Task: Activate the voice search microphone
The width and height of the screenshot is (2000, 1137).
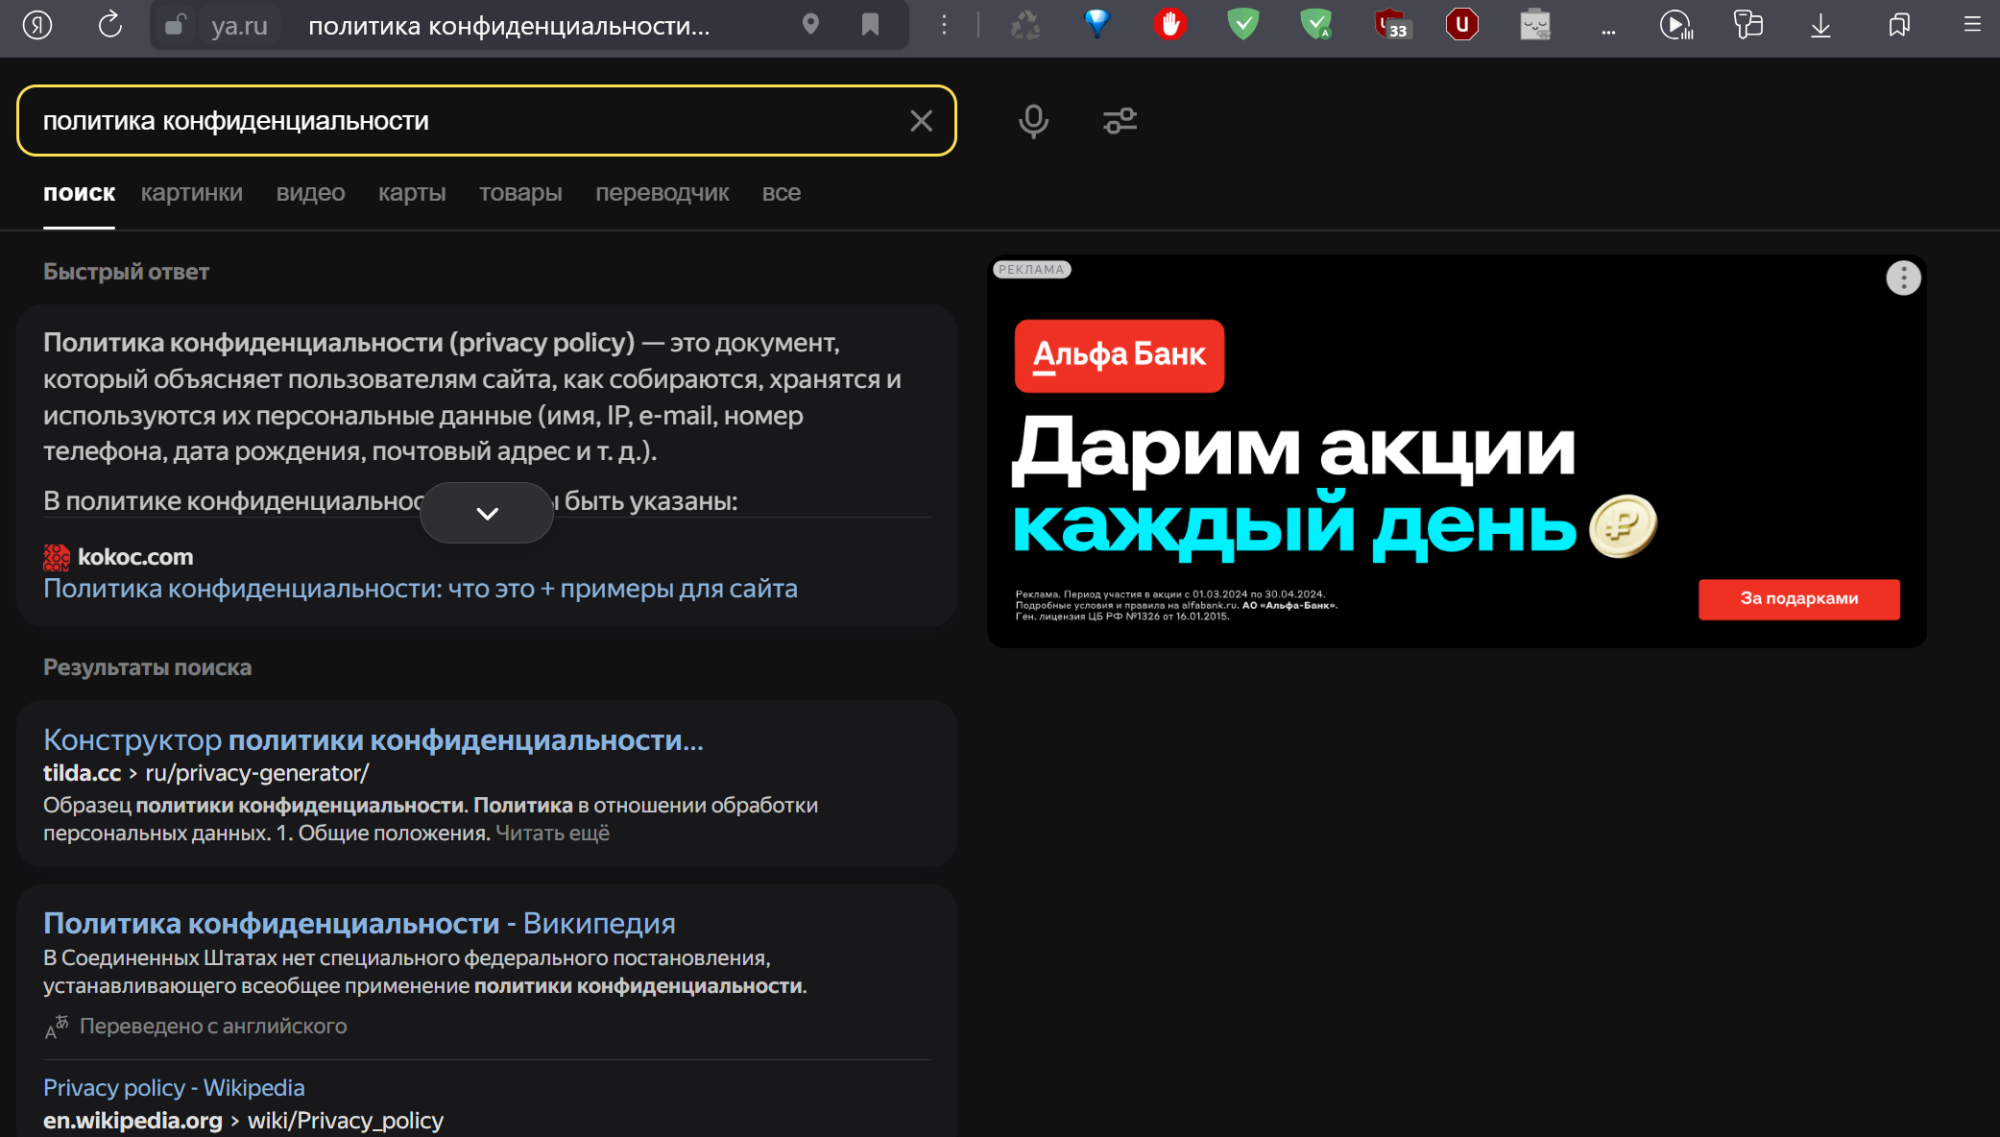Action: point(1032,121)
